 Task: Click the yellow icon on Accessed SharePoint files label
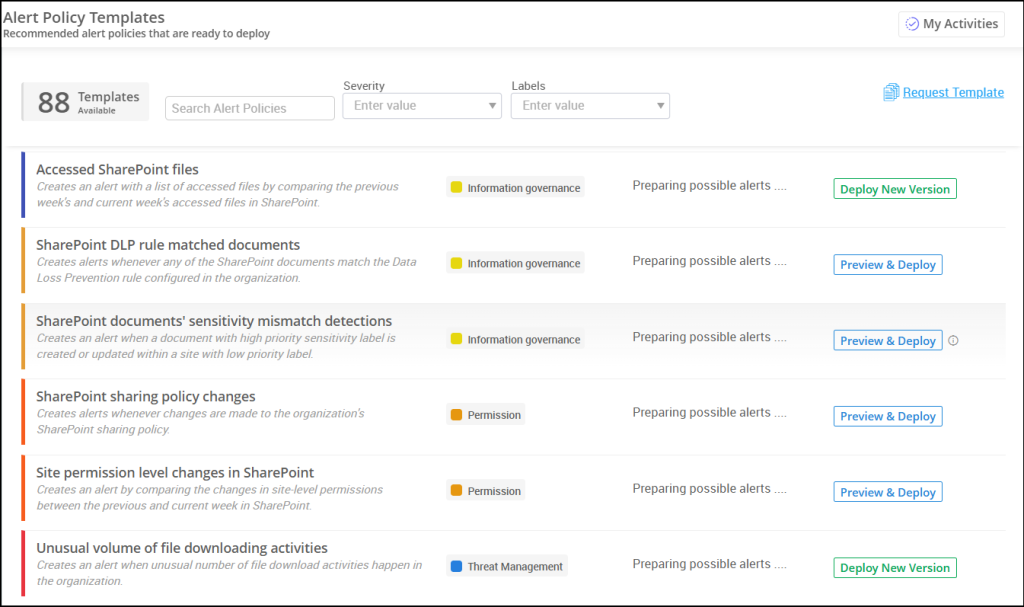456,186
